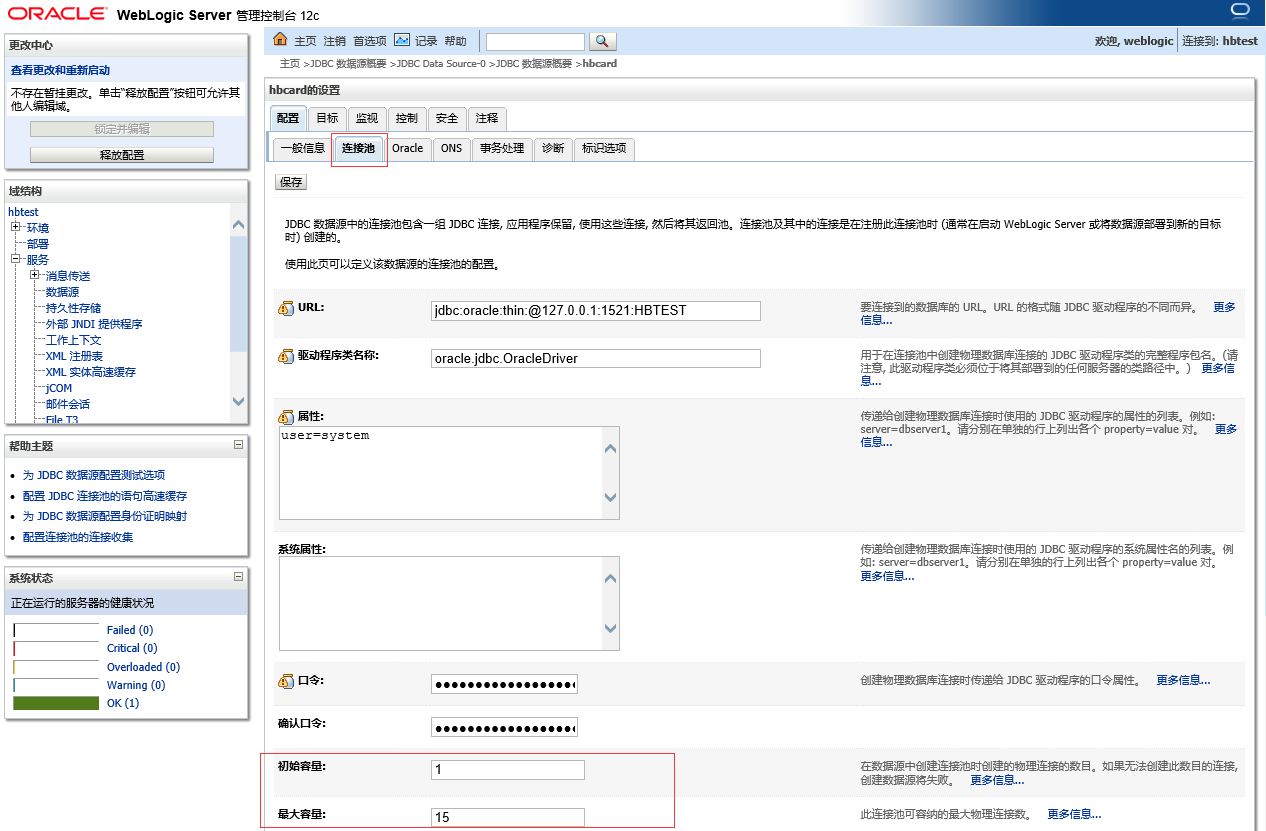Open the 配置 tab
The image size is (1266, 831).
(x=288, y=119)
